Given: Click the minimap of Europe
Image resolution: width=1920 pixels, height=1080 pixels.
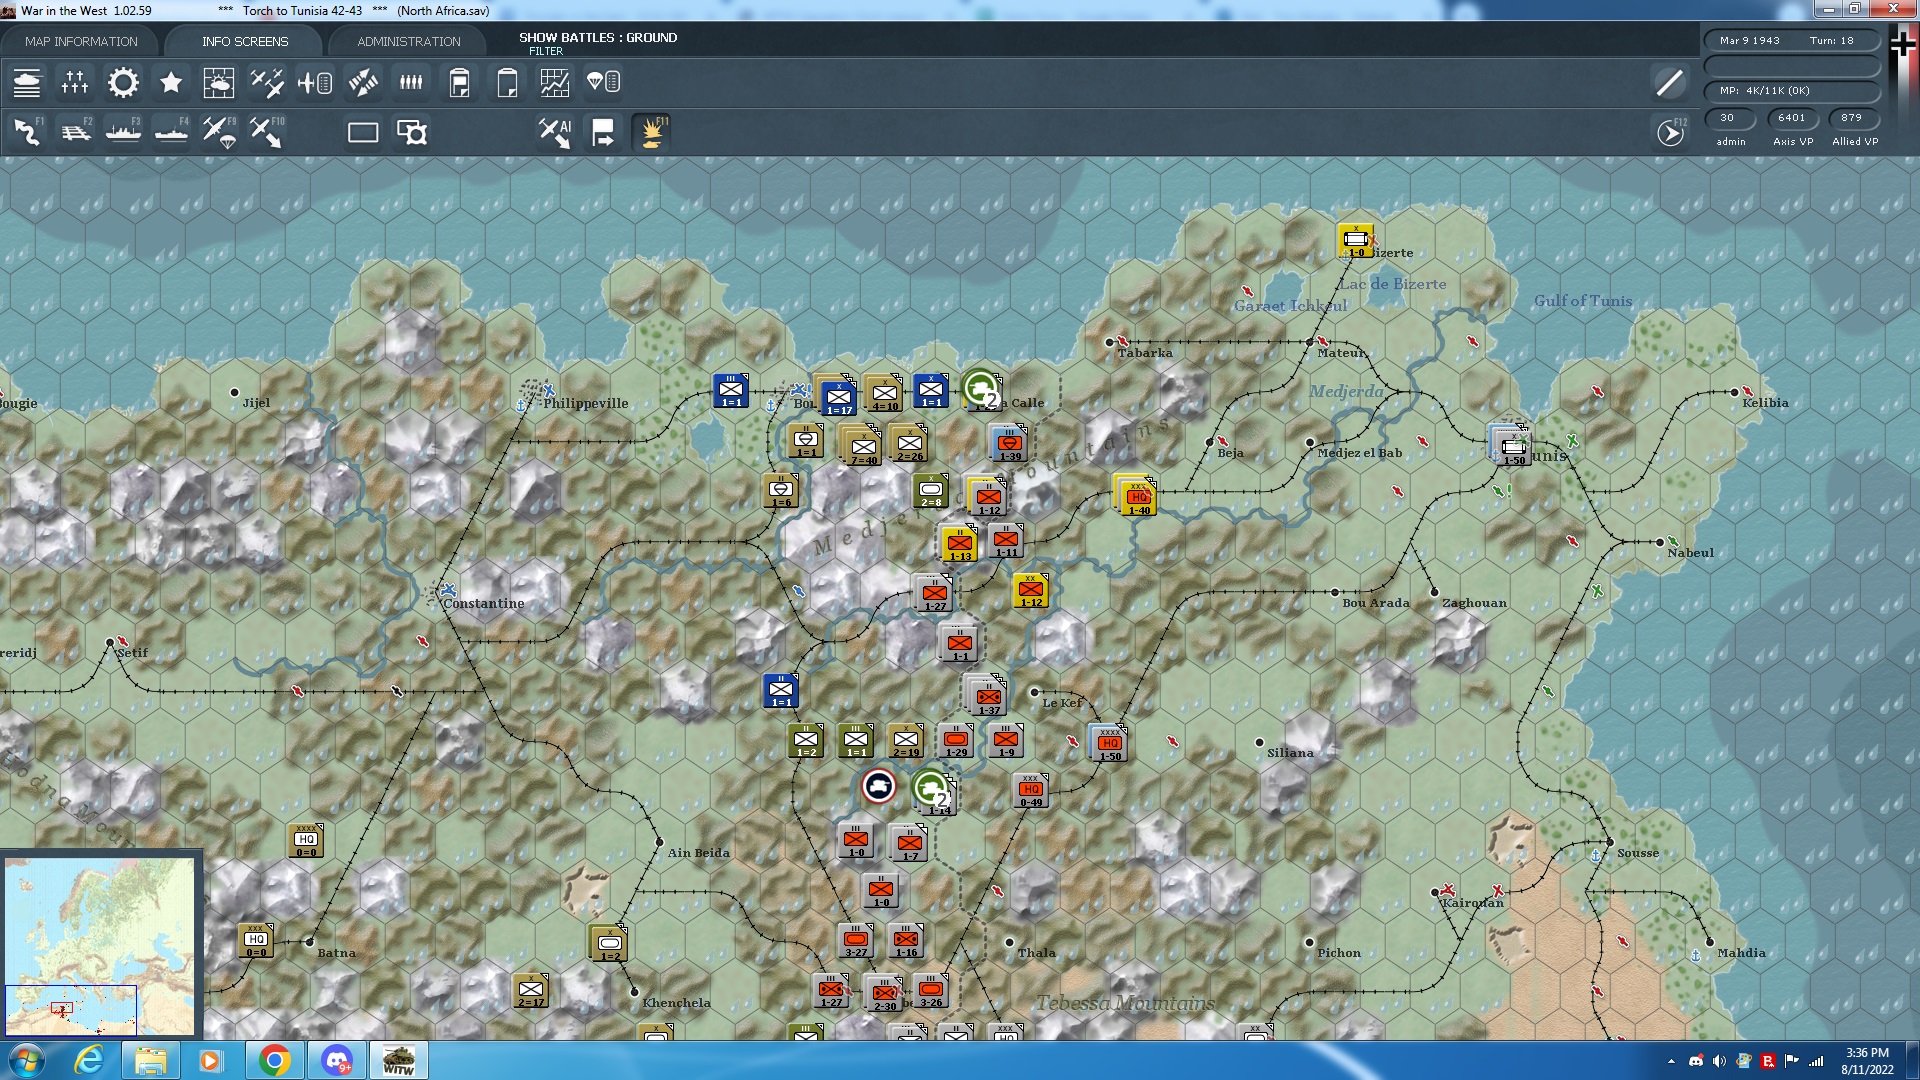Looking at the screenshot, I should pyautogui.click(x=100, y=945).
